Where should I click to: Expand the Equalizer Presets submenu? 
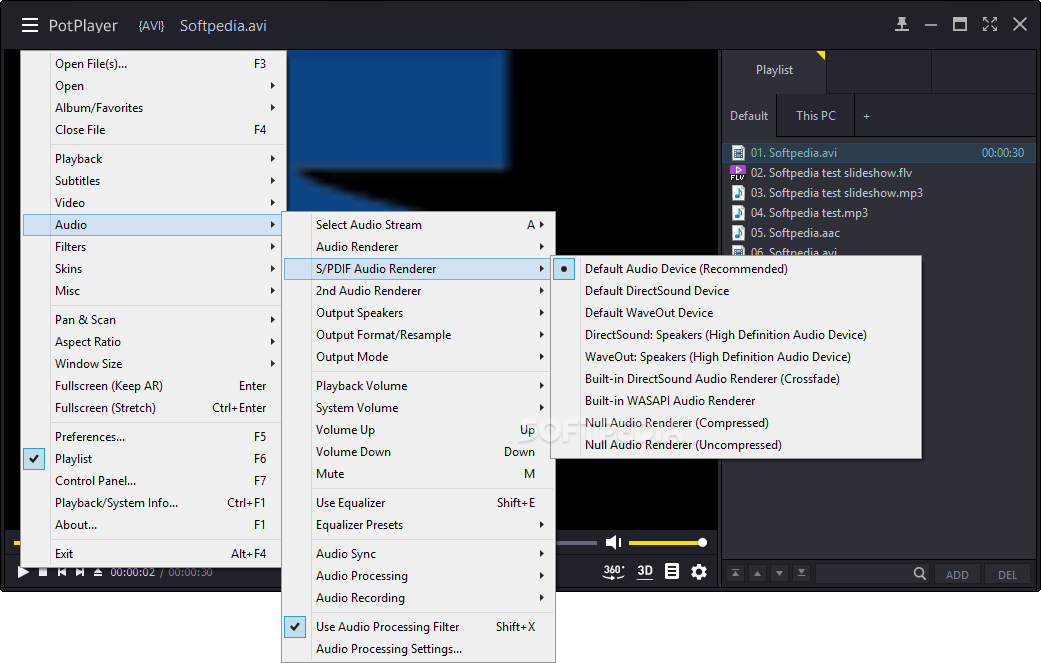418,525
